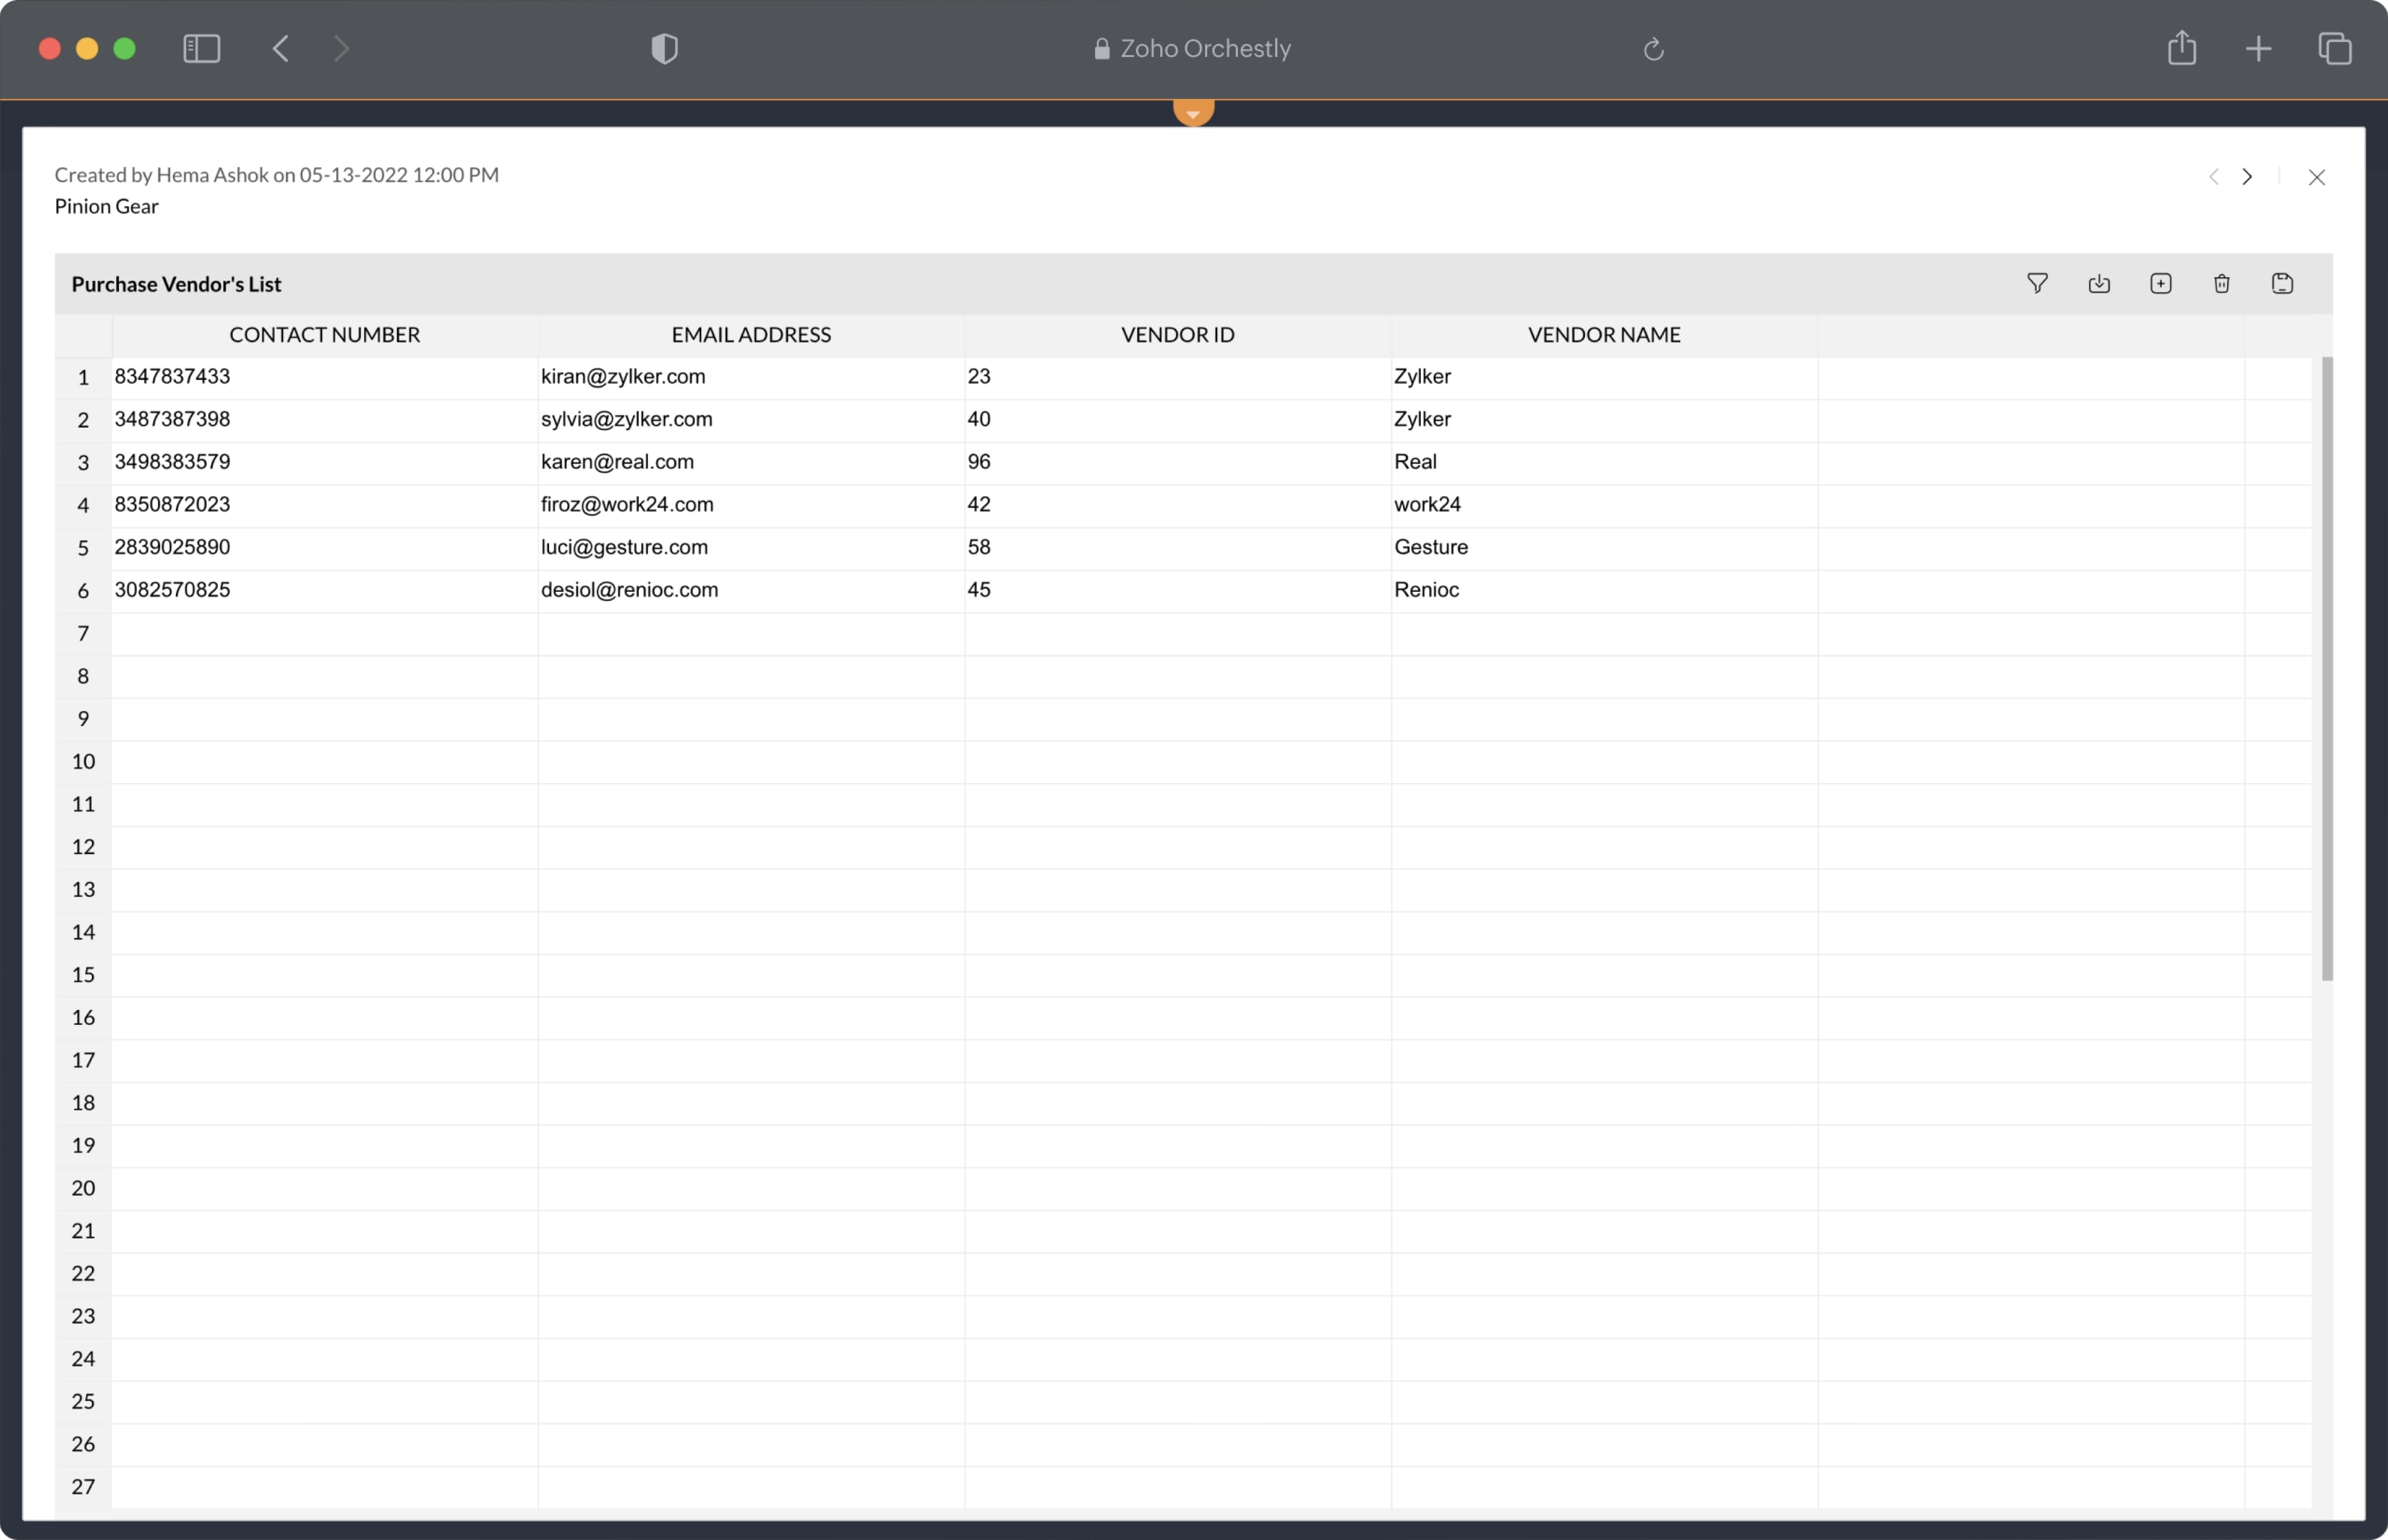Select the desiol@renioc.com email cell
Image resolution: width=2388 pixels, height=1540 pixels.
click(751, 591)
